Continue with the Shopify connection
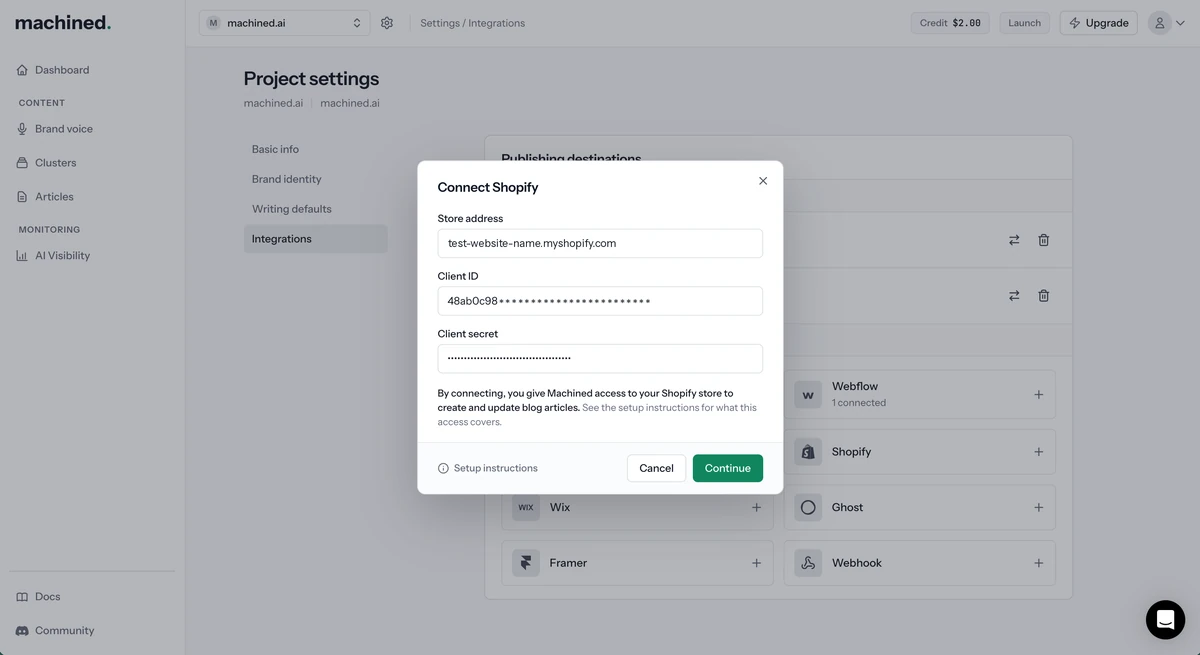The width and height of the screenshot is (1200, 655). 727,468
